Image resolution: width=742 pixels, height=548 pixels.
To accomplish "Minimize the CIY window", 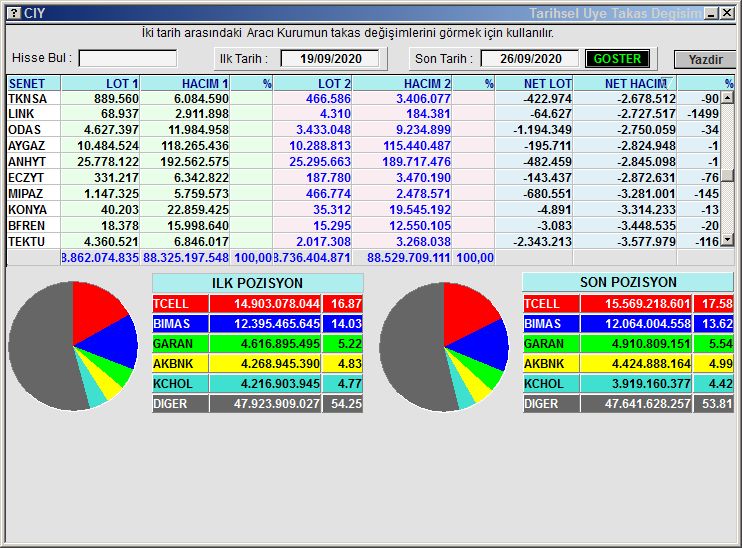I will pos(711,14).
